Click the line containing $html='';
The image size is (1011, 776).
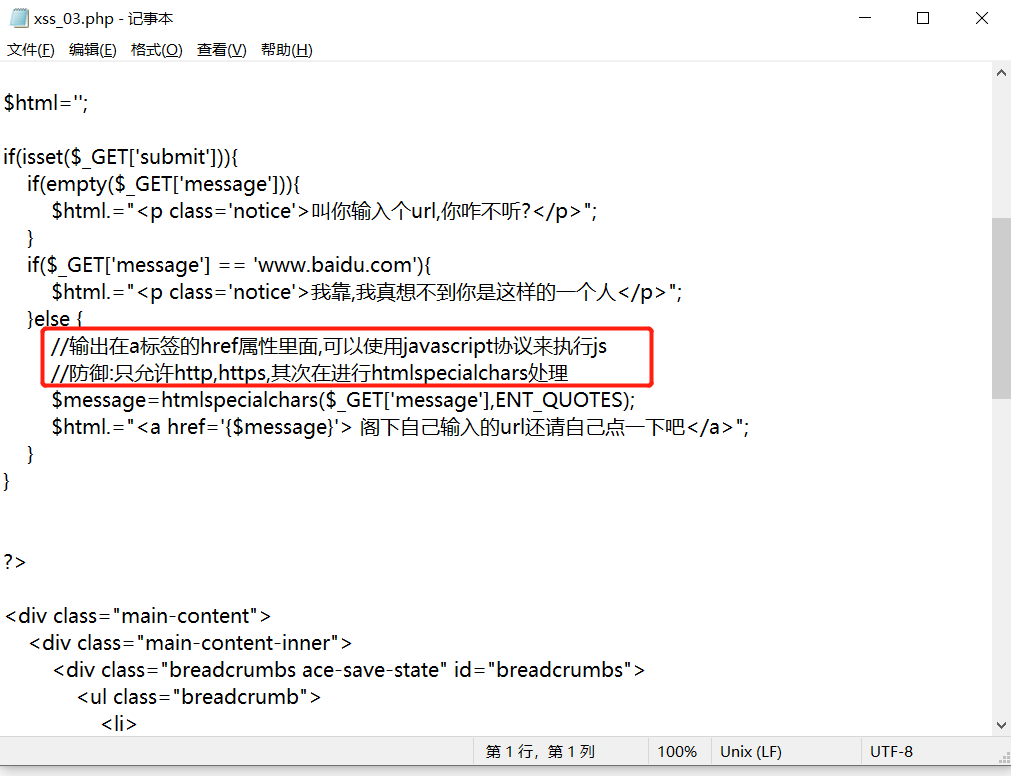click(45, 102)
